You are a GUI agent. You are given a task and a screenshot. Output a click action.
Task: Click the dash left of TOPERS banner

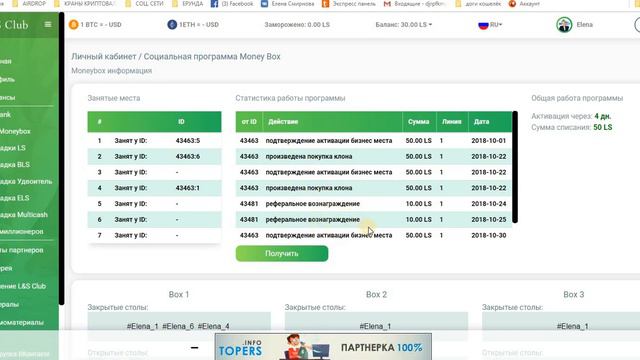194,348
